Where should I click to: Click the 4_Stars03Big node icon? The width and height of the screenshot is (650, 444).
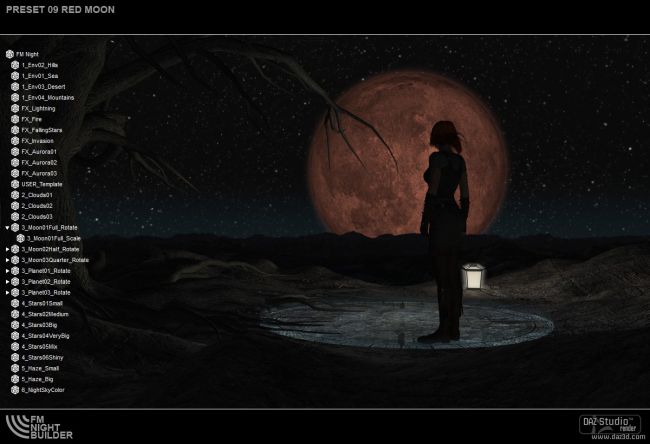pyautogui.click(x=15, y=325)
